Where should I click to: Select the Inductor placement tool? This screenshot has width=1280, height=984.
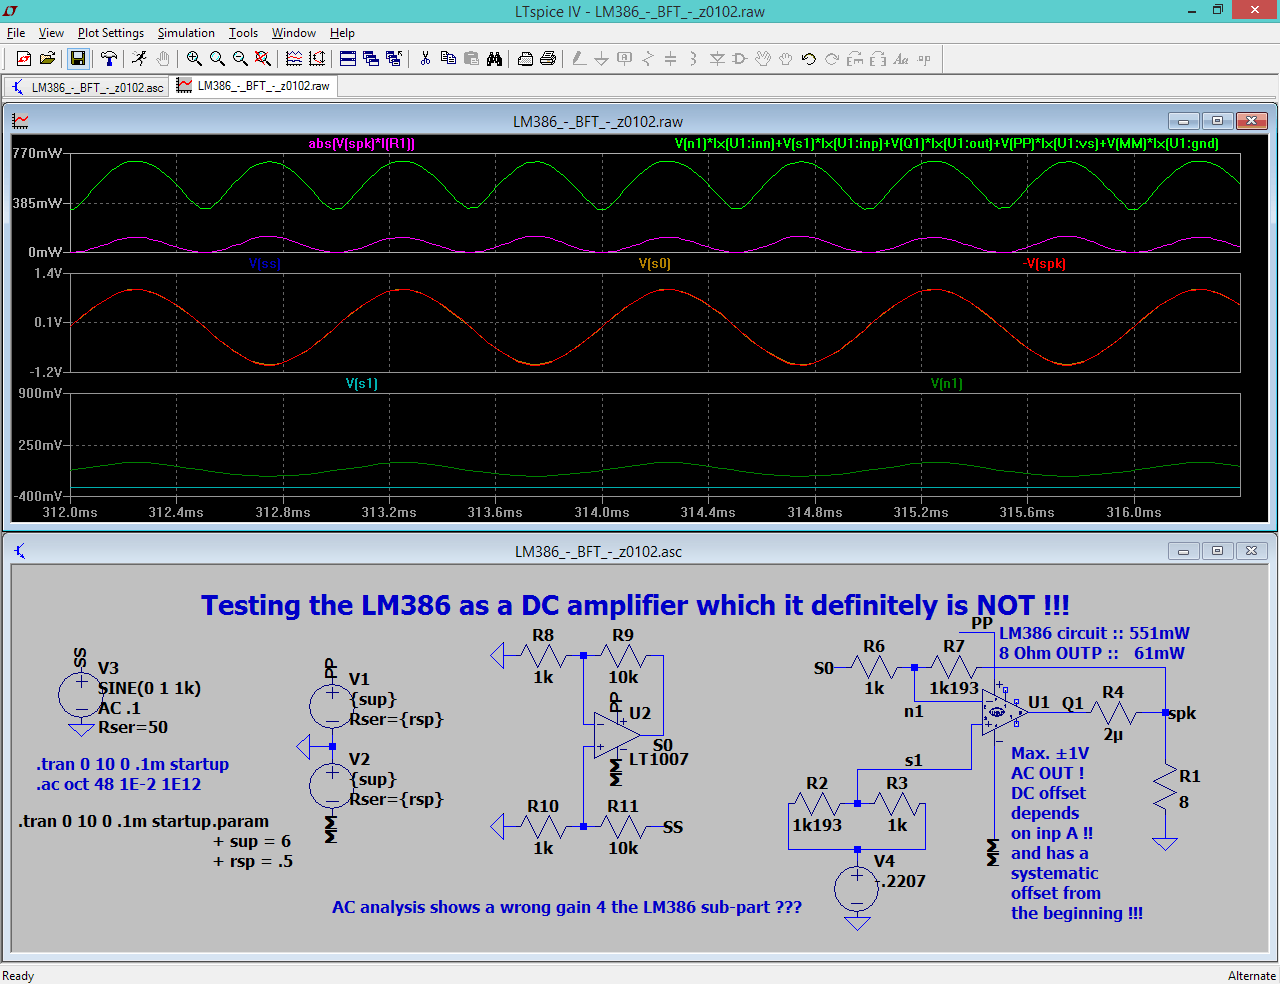click(x=694, y=59)
